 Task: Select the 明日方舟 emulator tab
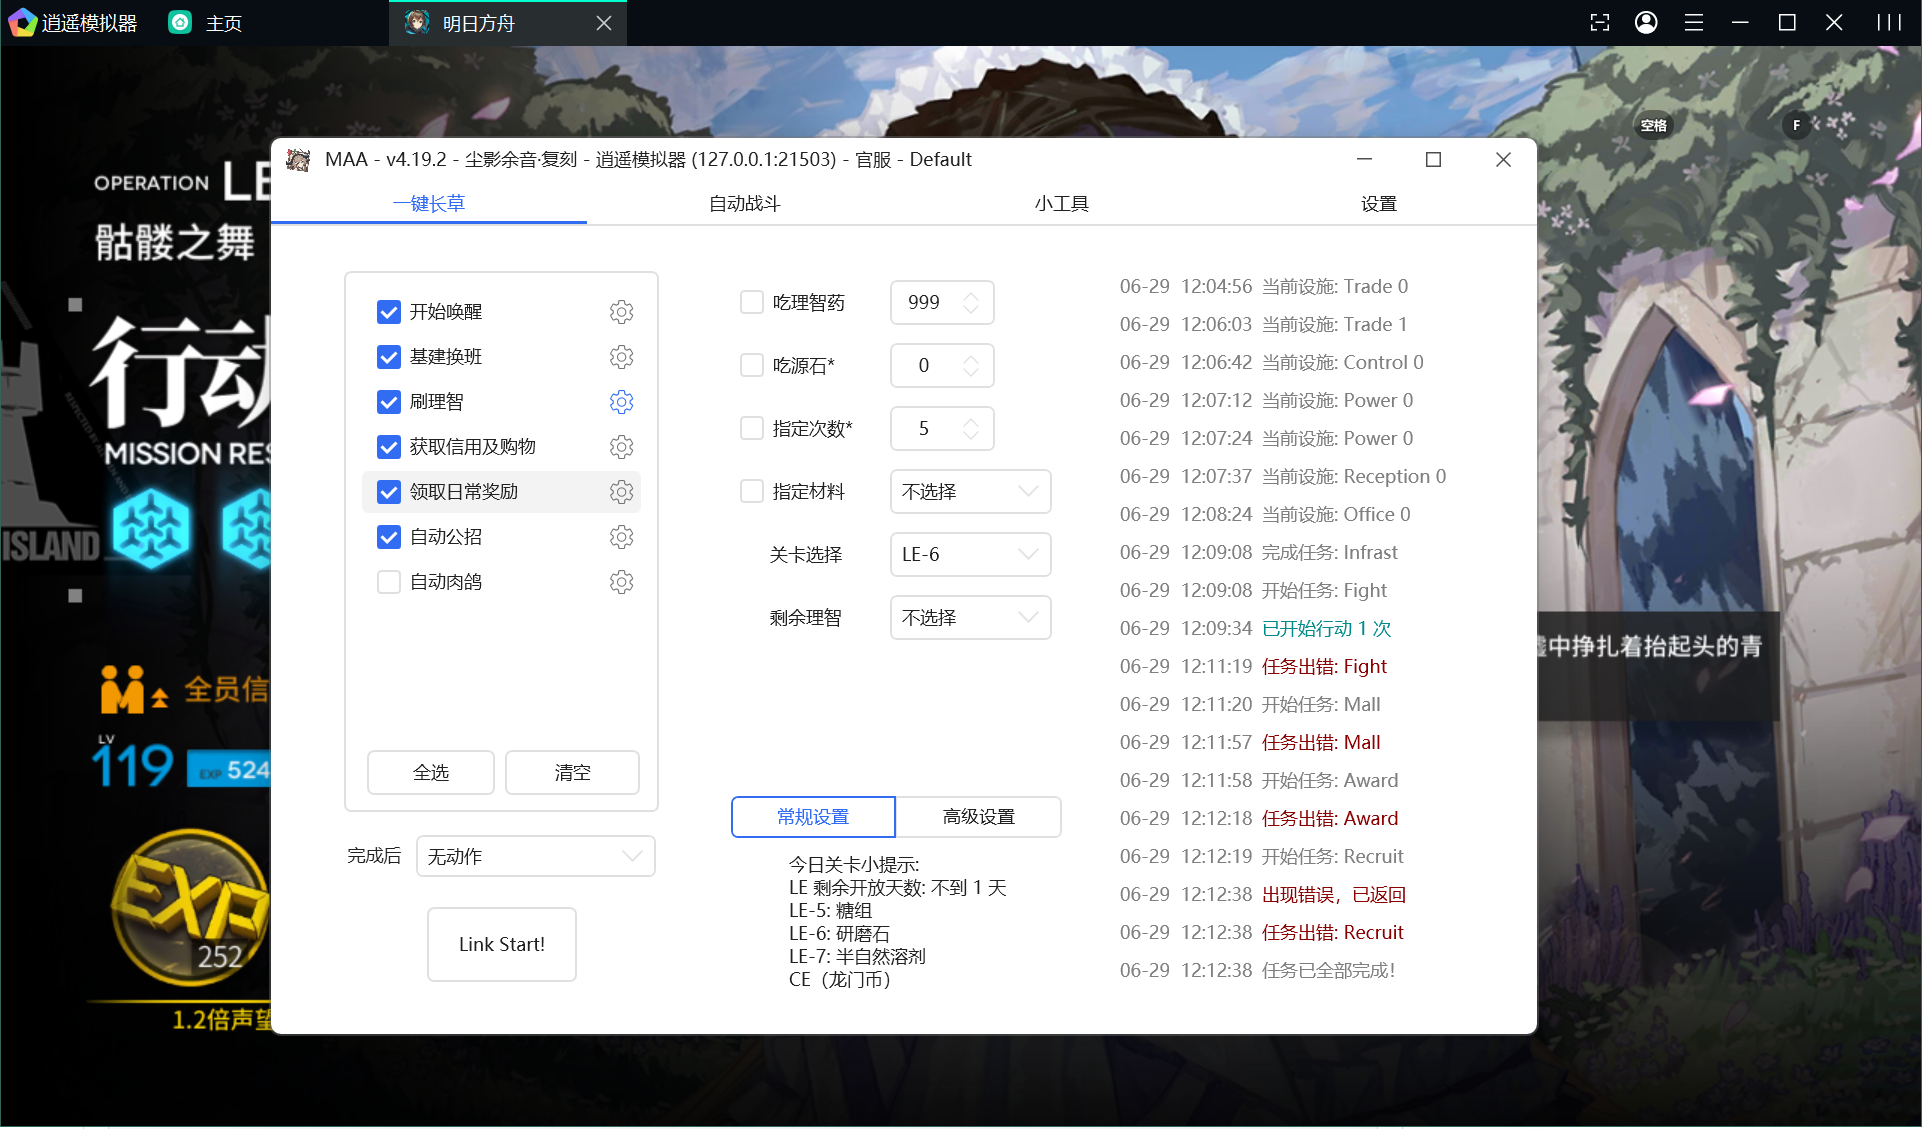click(480, 22)
